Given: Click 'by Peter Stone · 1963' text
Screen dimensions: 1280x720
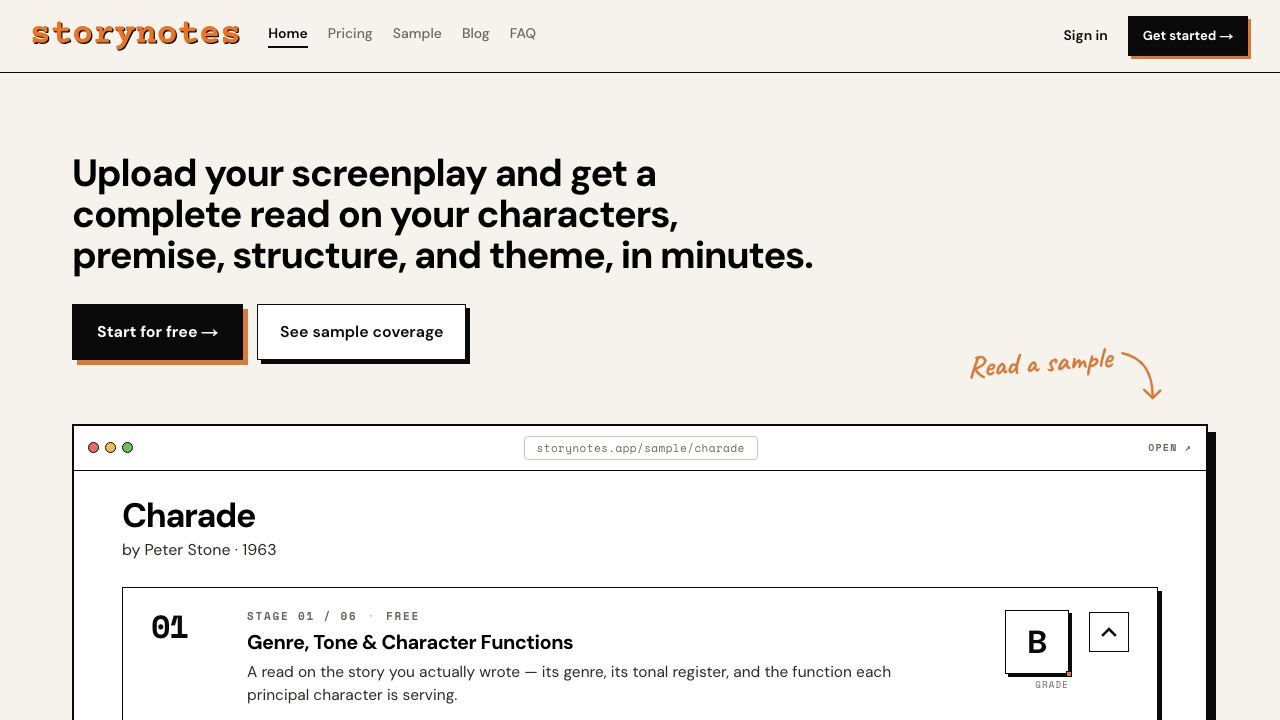Looking at the screenshot, I should [x=199, y=550].
